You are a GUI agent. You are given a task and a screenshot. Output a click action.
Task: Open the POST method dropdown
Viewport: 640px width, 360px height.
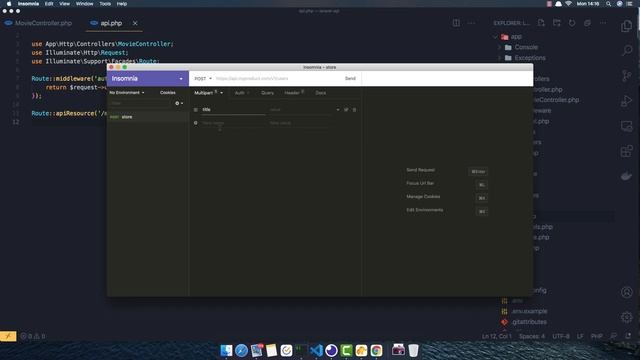pyautogui.click(x=203, y=78)
